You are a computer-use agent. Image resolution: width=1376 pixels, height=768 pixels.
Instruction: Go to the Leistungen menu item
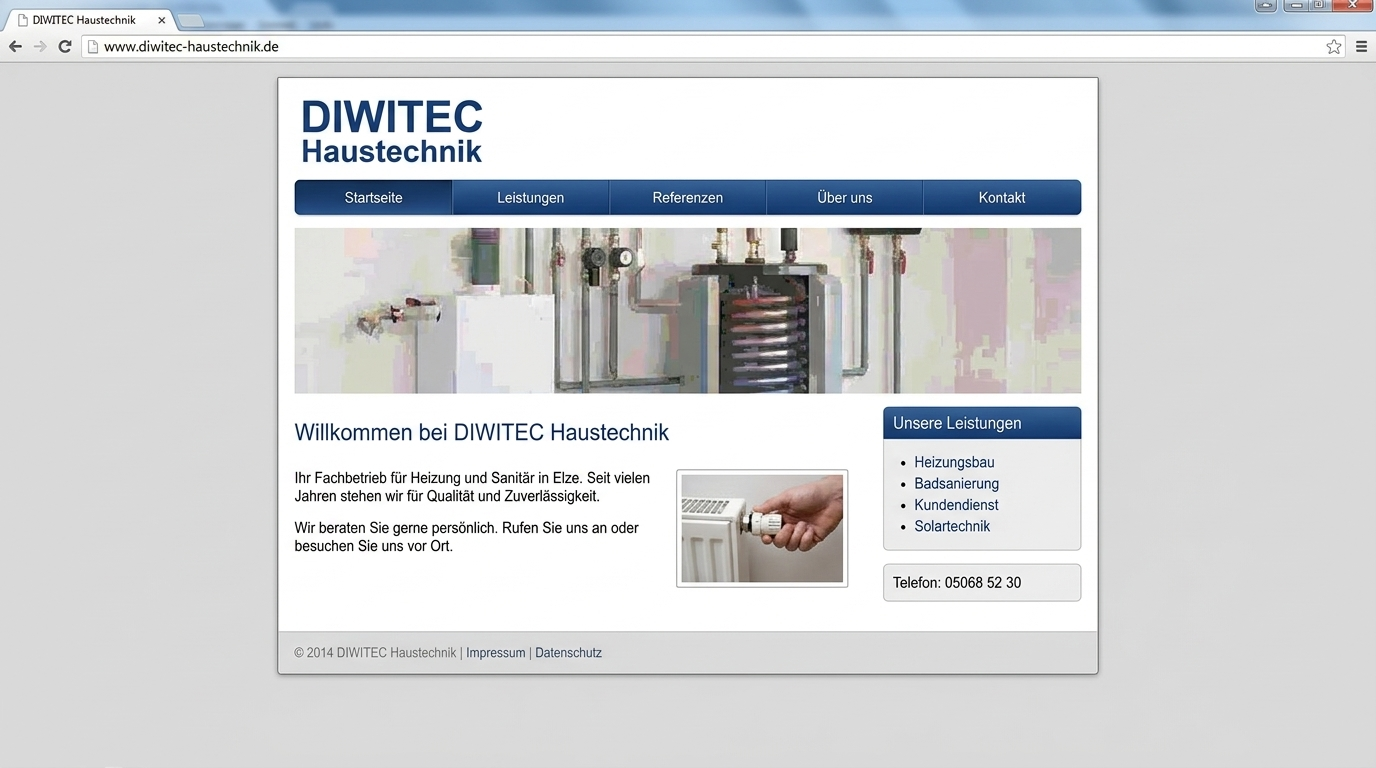point(531,197)
